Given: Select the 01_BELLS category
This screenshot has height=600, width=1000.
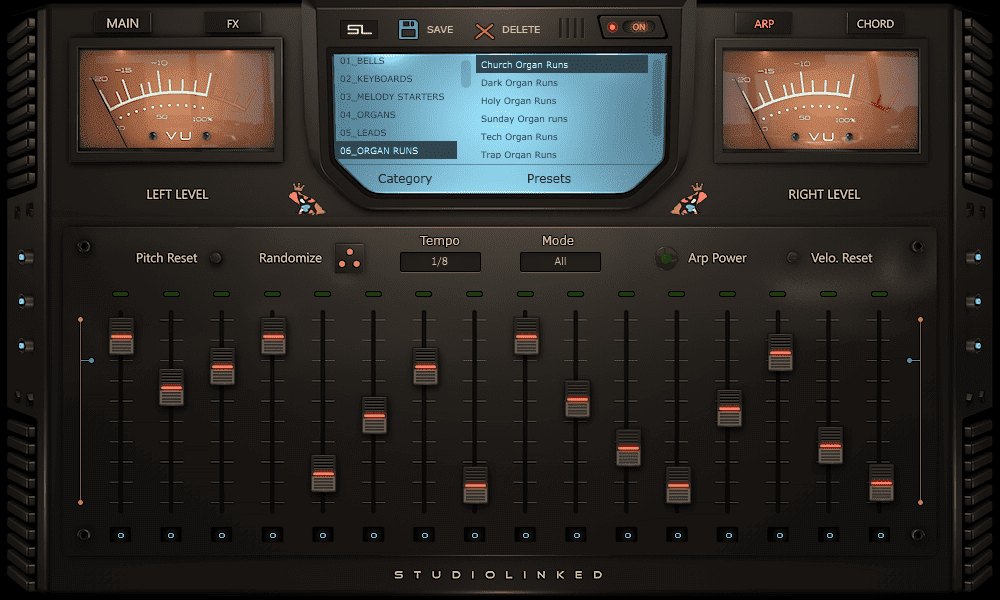Looking at the screenshot, I should [396, 61].
